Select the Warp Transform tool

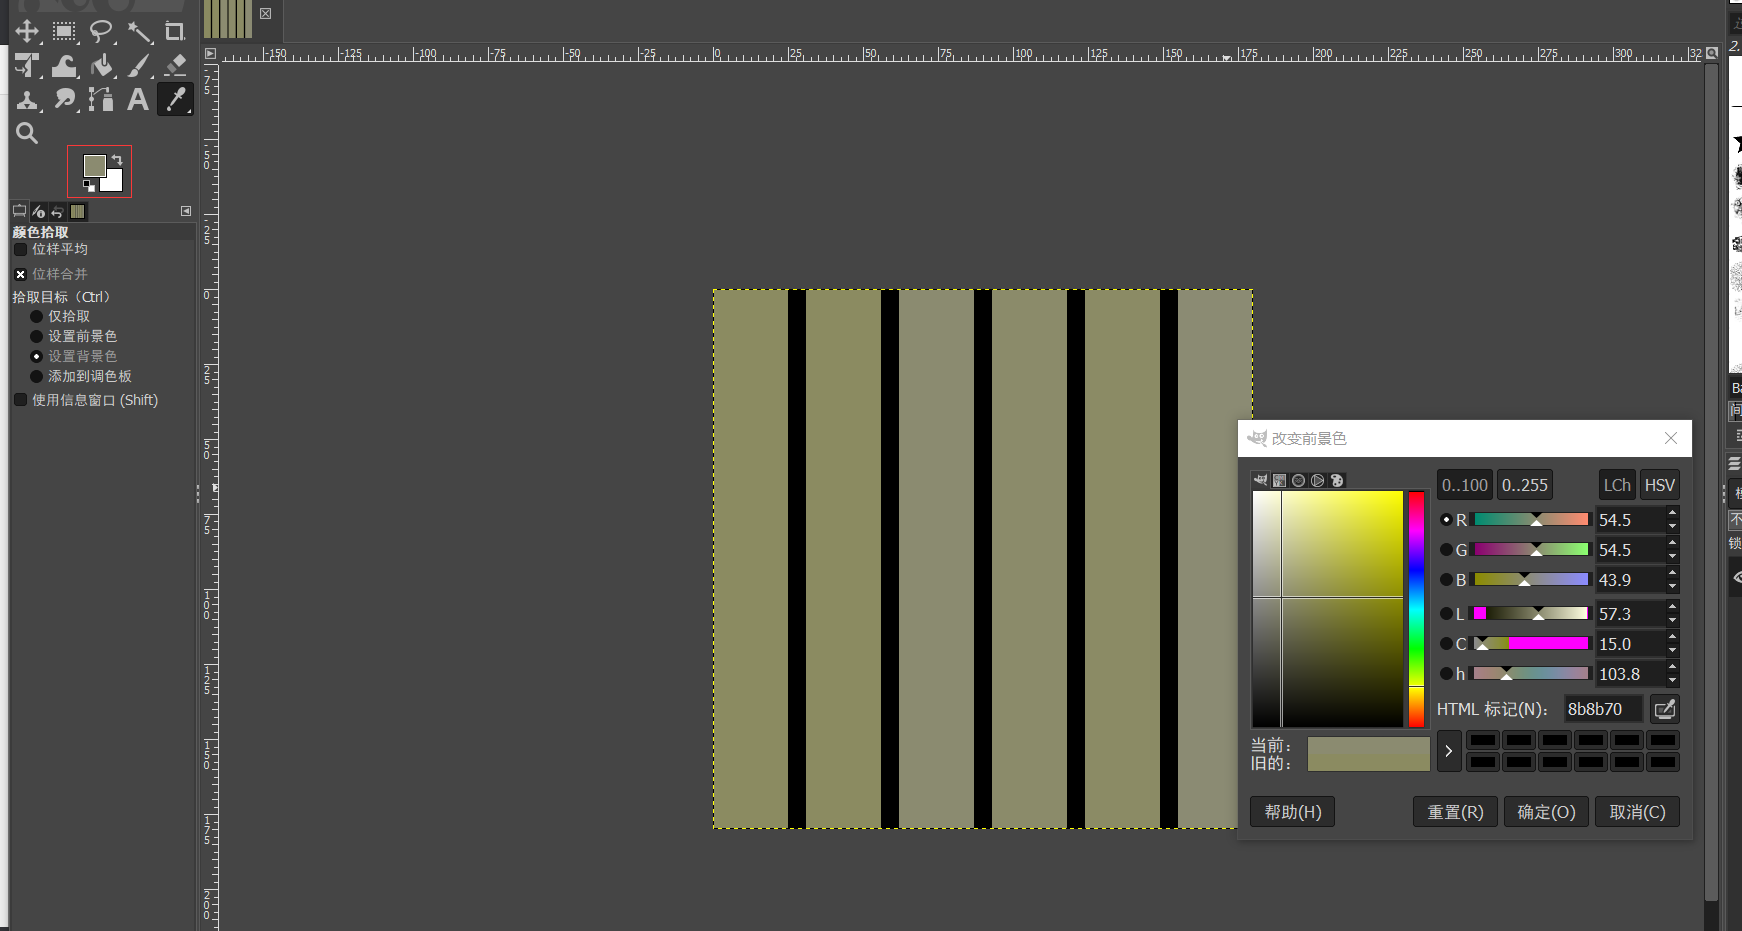[x=64, y=66]
